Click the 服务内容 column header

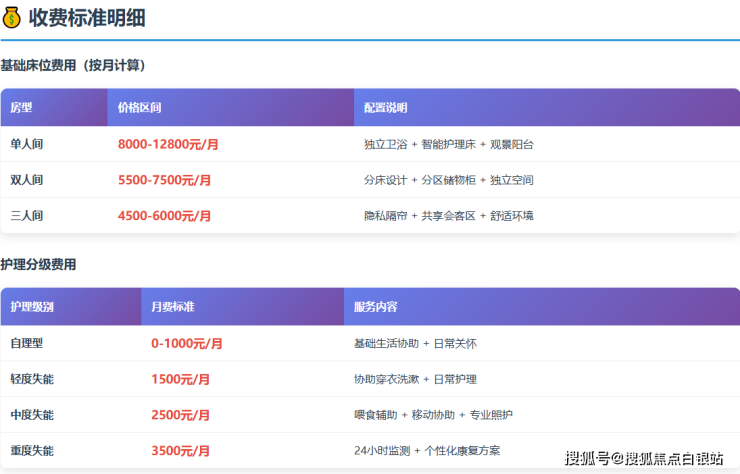click(375, 307)
